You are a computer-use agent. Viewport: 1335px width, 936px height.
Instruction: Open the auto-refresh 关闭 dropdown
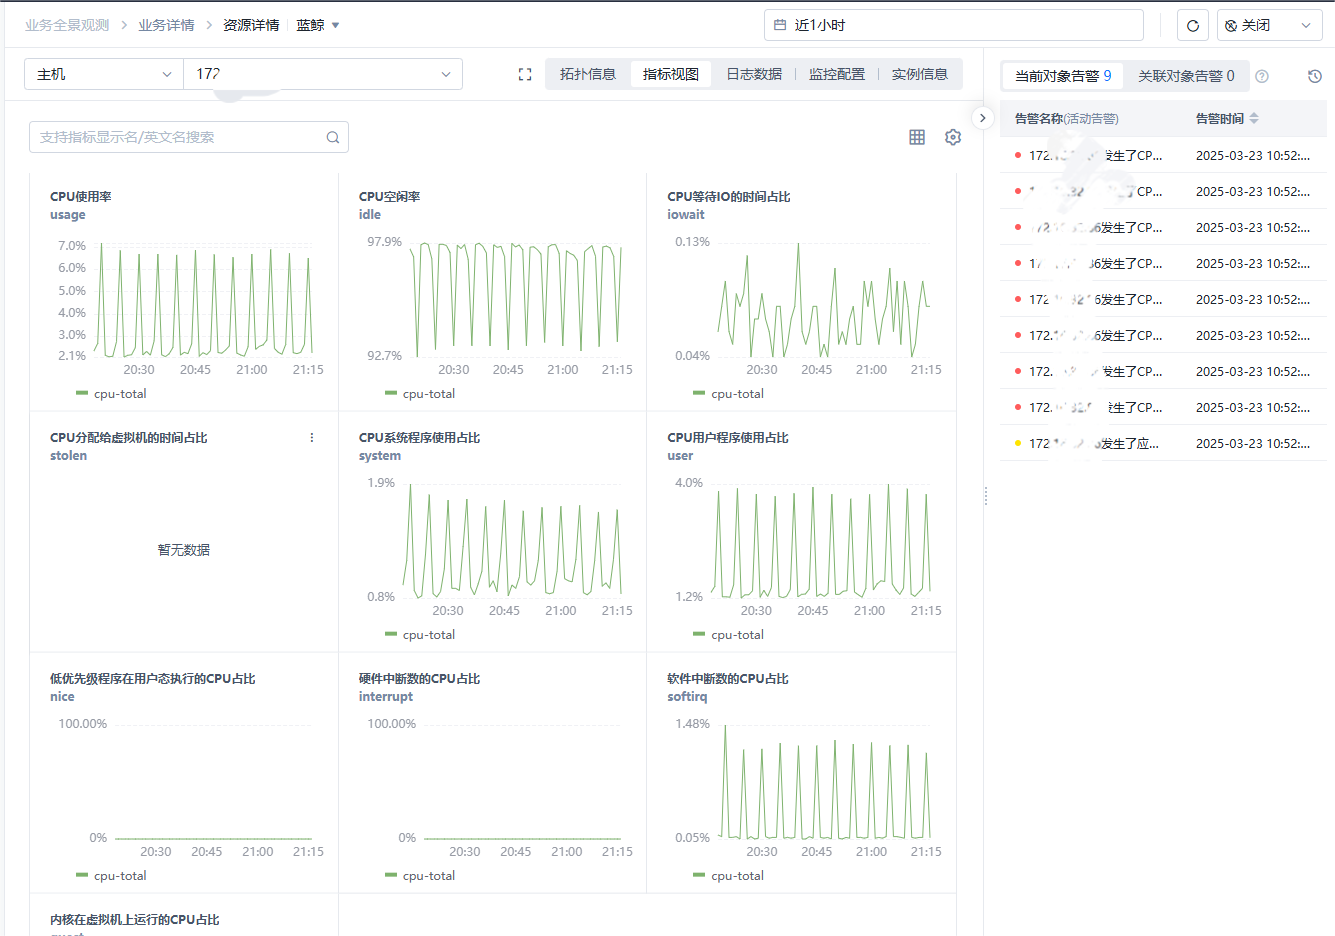click(x=1270, y=26)
